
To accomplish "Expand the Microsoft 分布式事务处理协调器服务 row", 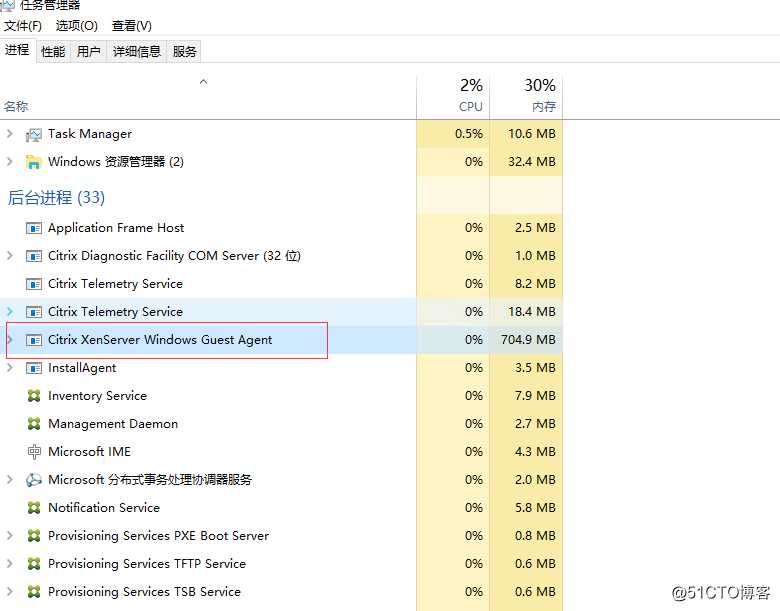I will pos(9,480).
